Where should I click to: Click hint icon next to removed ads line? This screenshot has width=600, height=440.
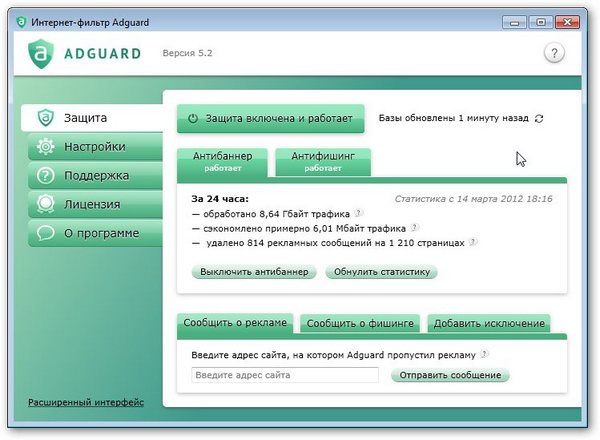[472, 241]
